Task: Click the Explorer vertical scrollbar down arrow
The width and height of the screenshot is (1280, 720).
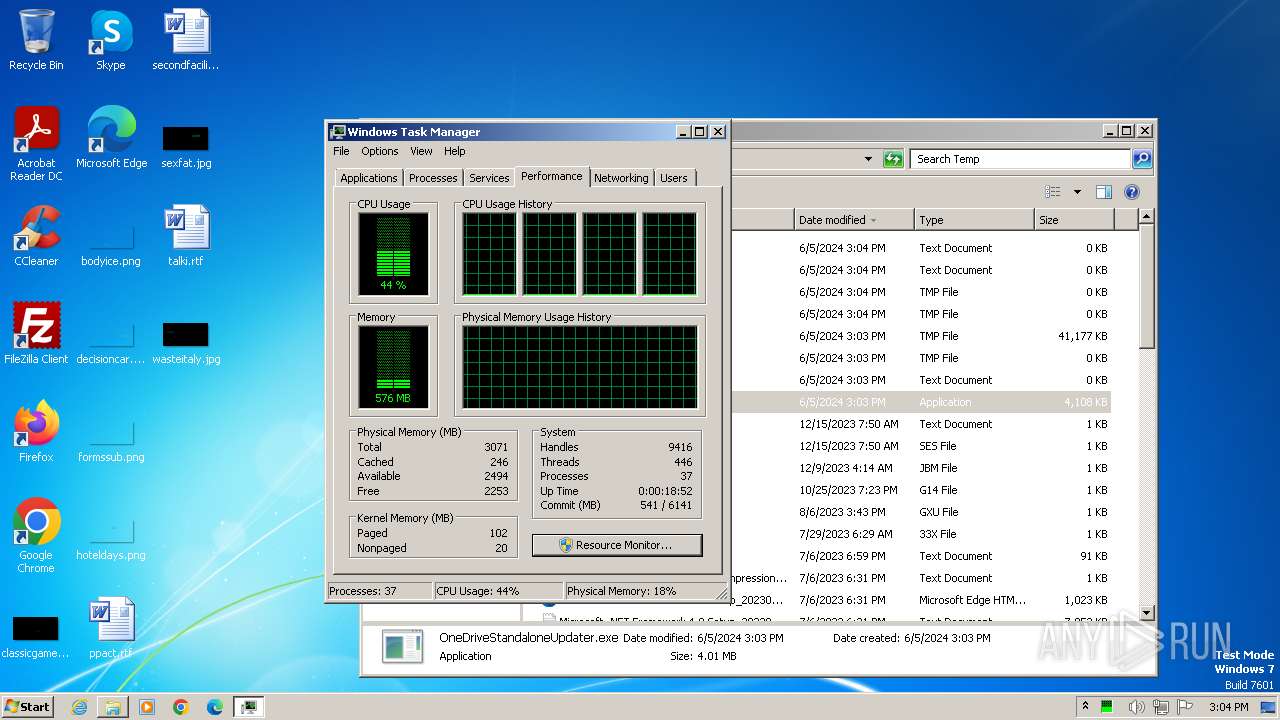Action: [x=1146, y=612]
